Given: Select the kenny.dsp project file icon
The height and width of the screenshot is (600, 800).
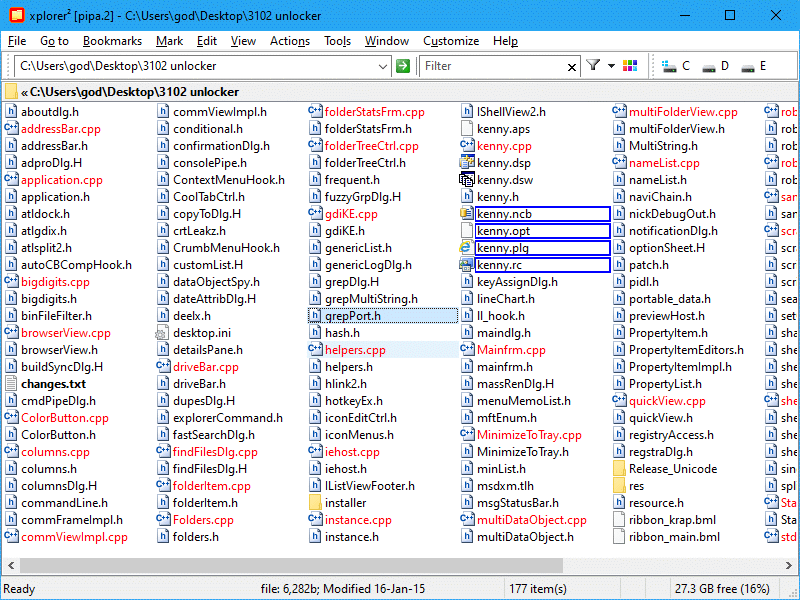Looking at the screenshot, I should [x=466, y=163].
